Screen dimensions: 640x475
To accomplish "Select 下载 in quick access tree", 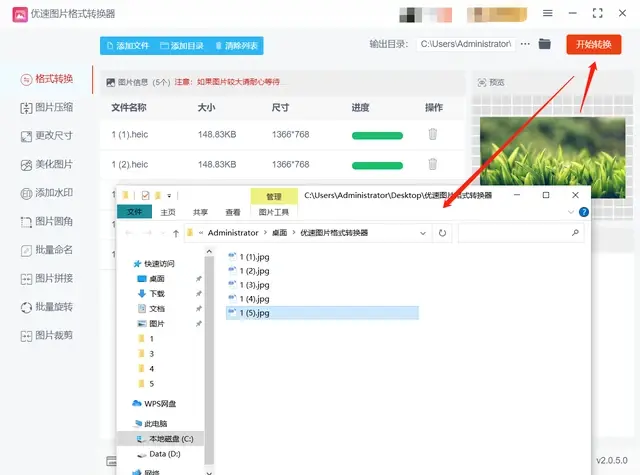I will 151,294.
